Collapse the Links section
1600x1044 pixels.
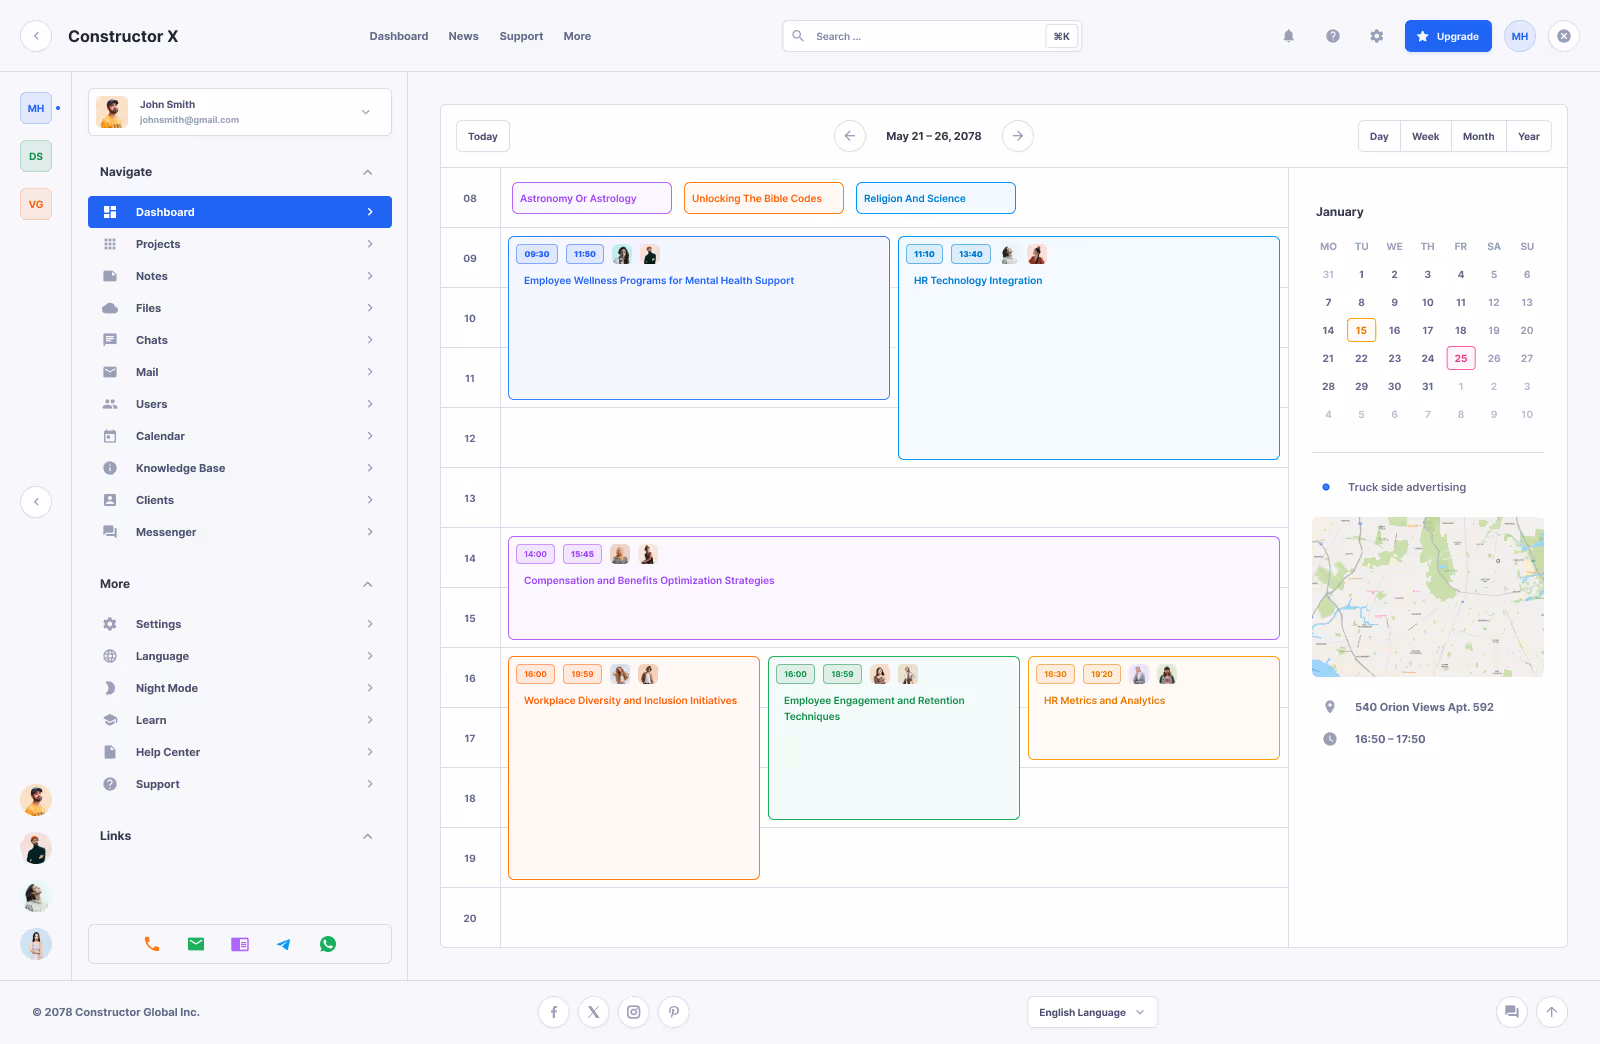pyautogui.click(x=368, y=836)
